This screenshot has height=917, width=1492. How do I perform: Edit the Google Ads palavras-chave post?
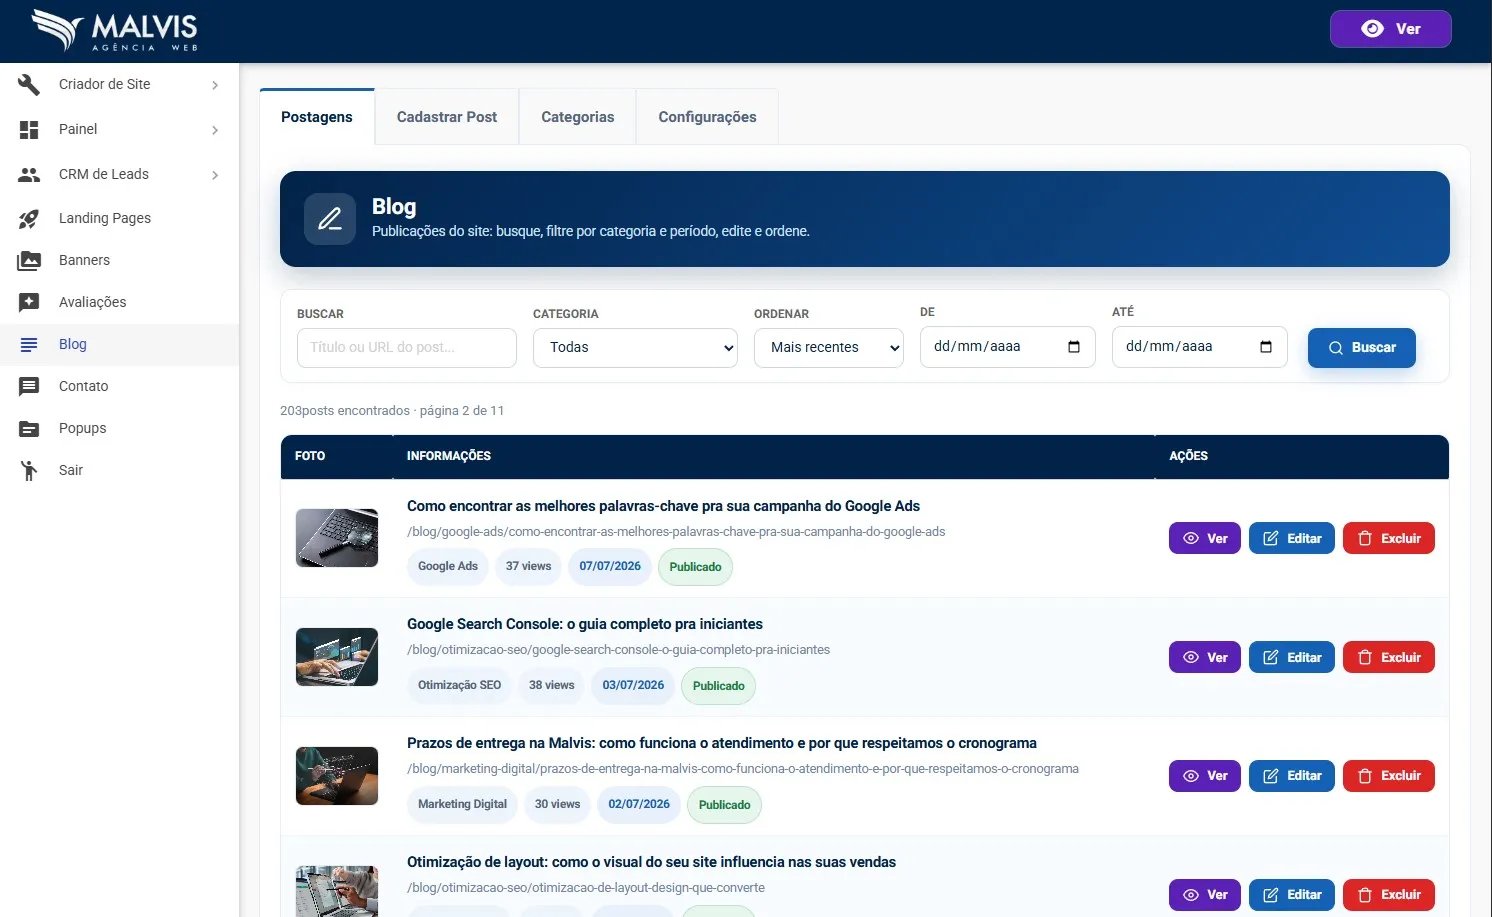click(1292, 538)
